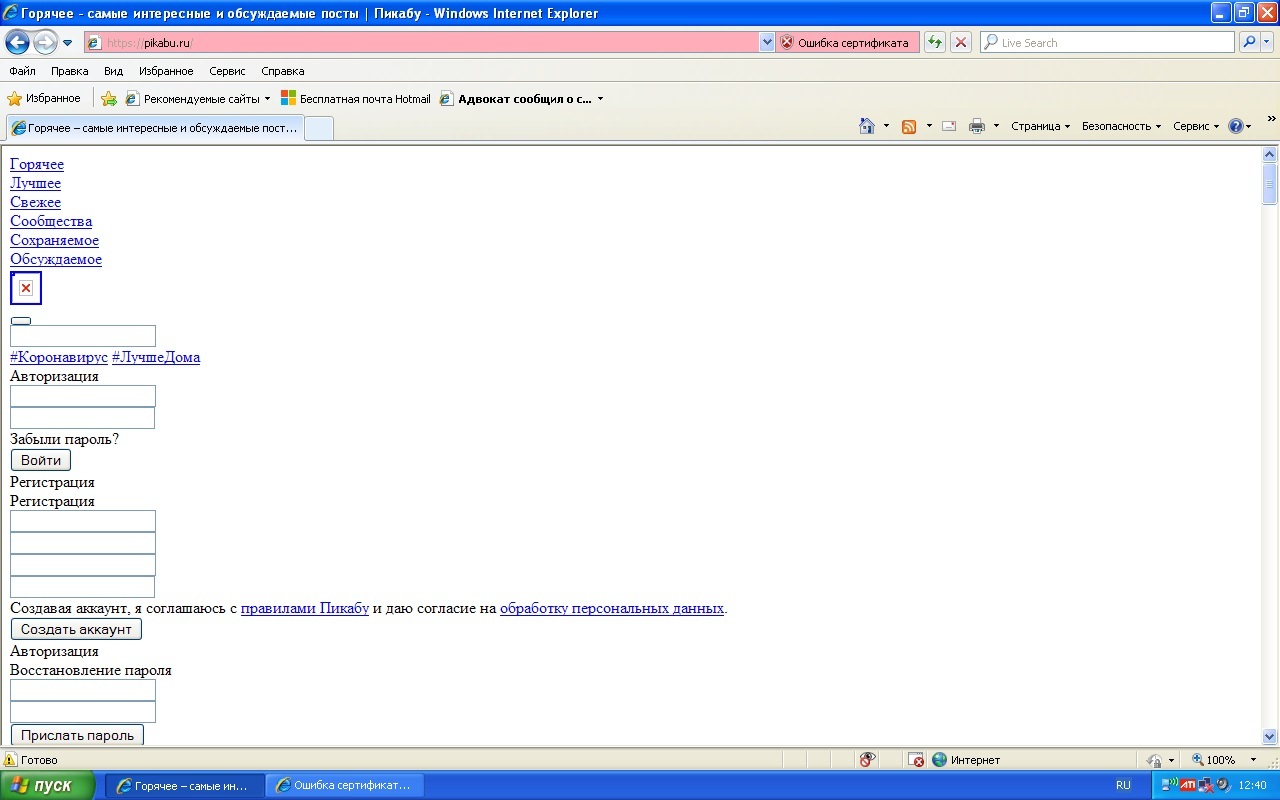This screenshot has width=1280, height=800.
Task: Open the Страница command bar dropdown
Action: (x=1040, y=126)
